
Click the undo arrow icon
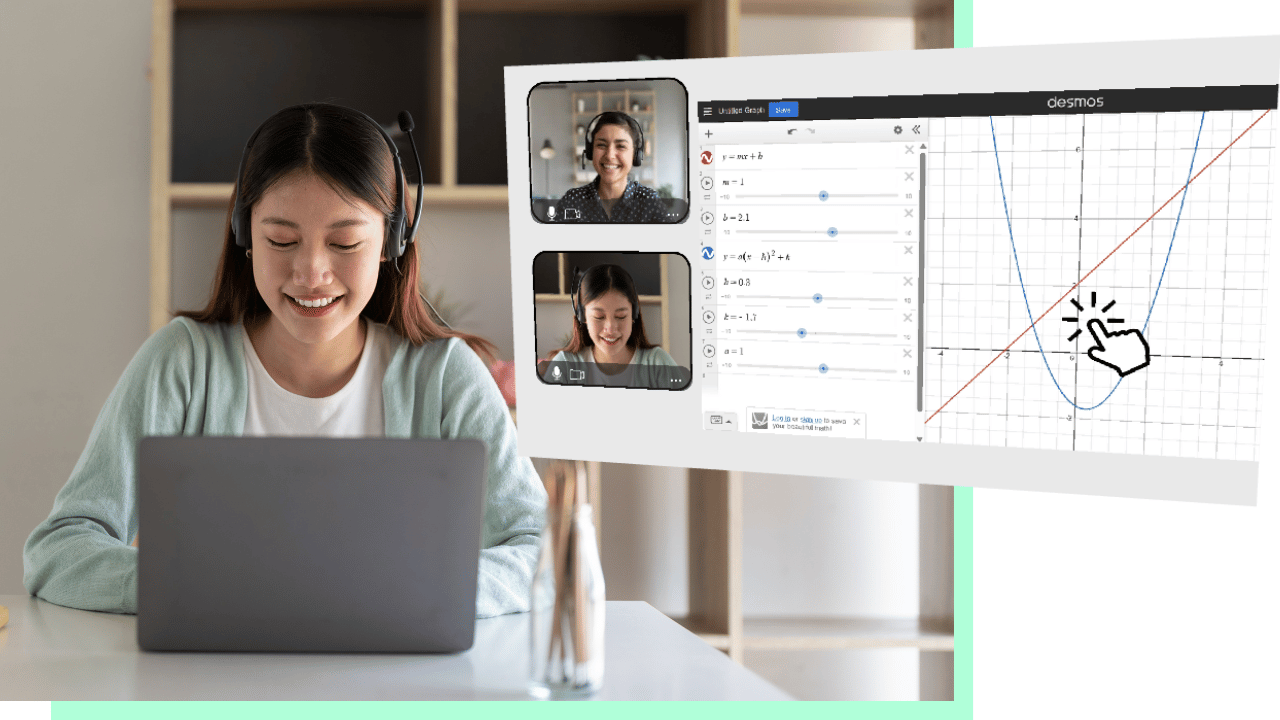click(792, 131)
